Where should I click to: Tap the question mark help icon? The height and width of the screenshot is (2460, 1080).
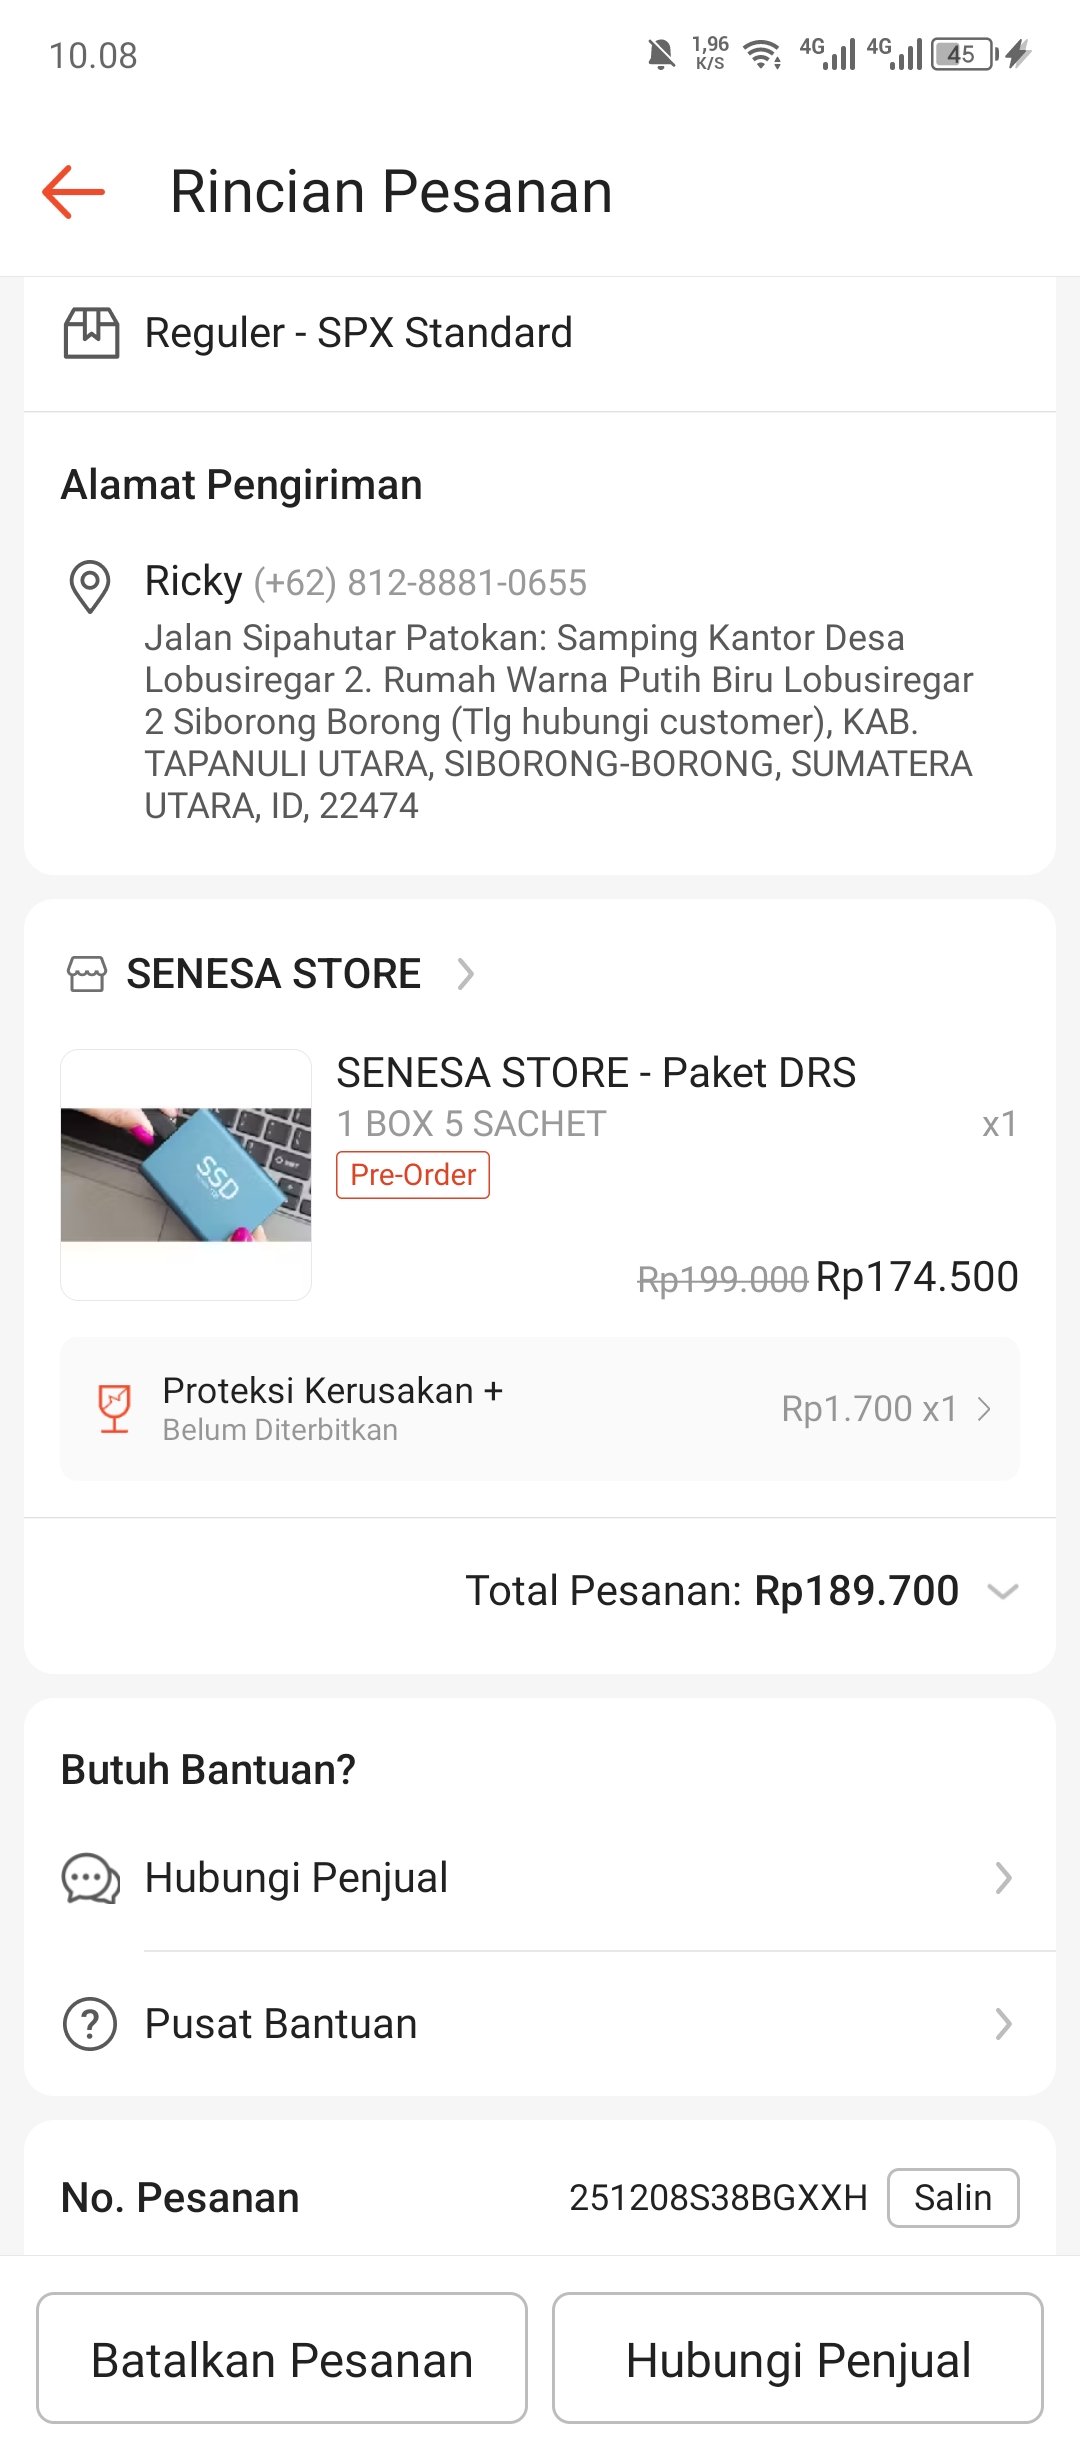click(90, 2025)
